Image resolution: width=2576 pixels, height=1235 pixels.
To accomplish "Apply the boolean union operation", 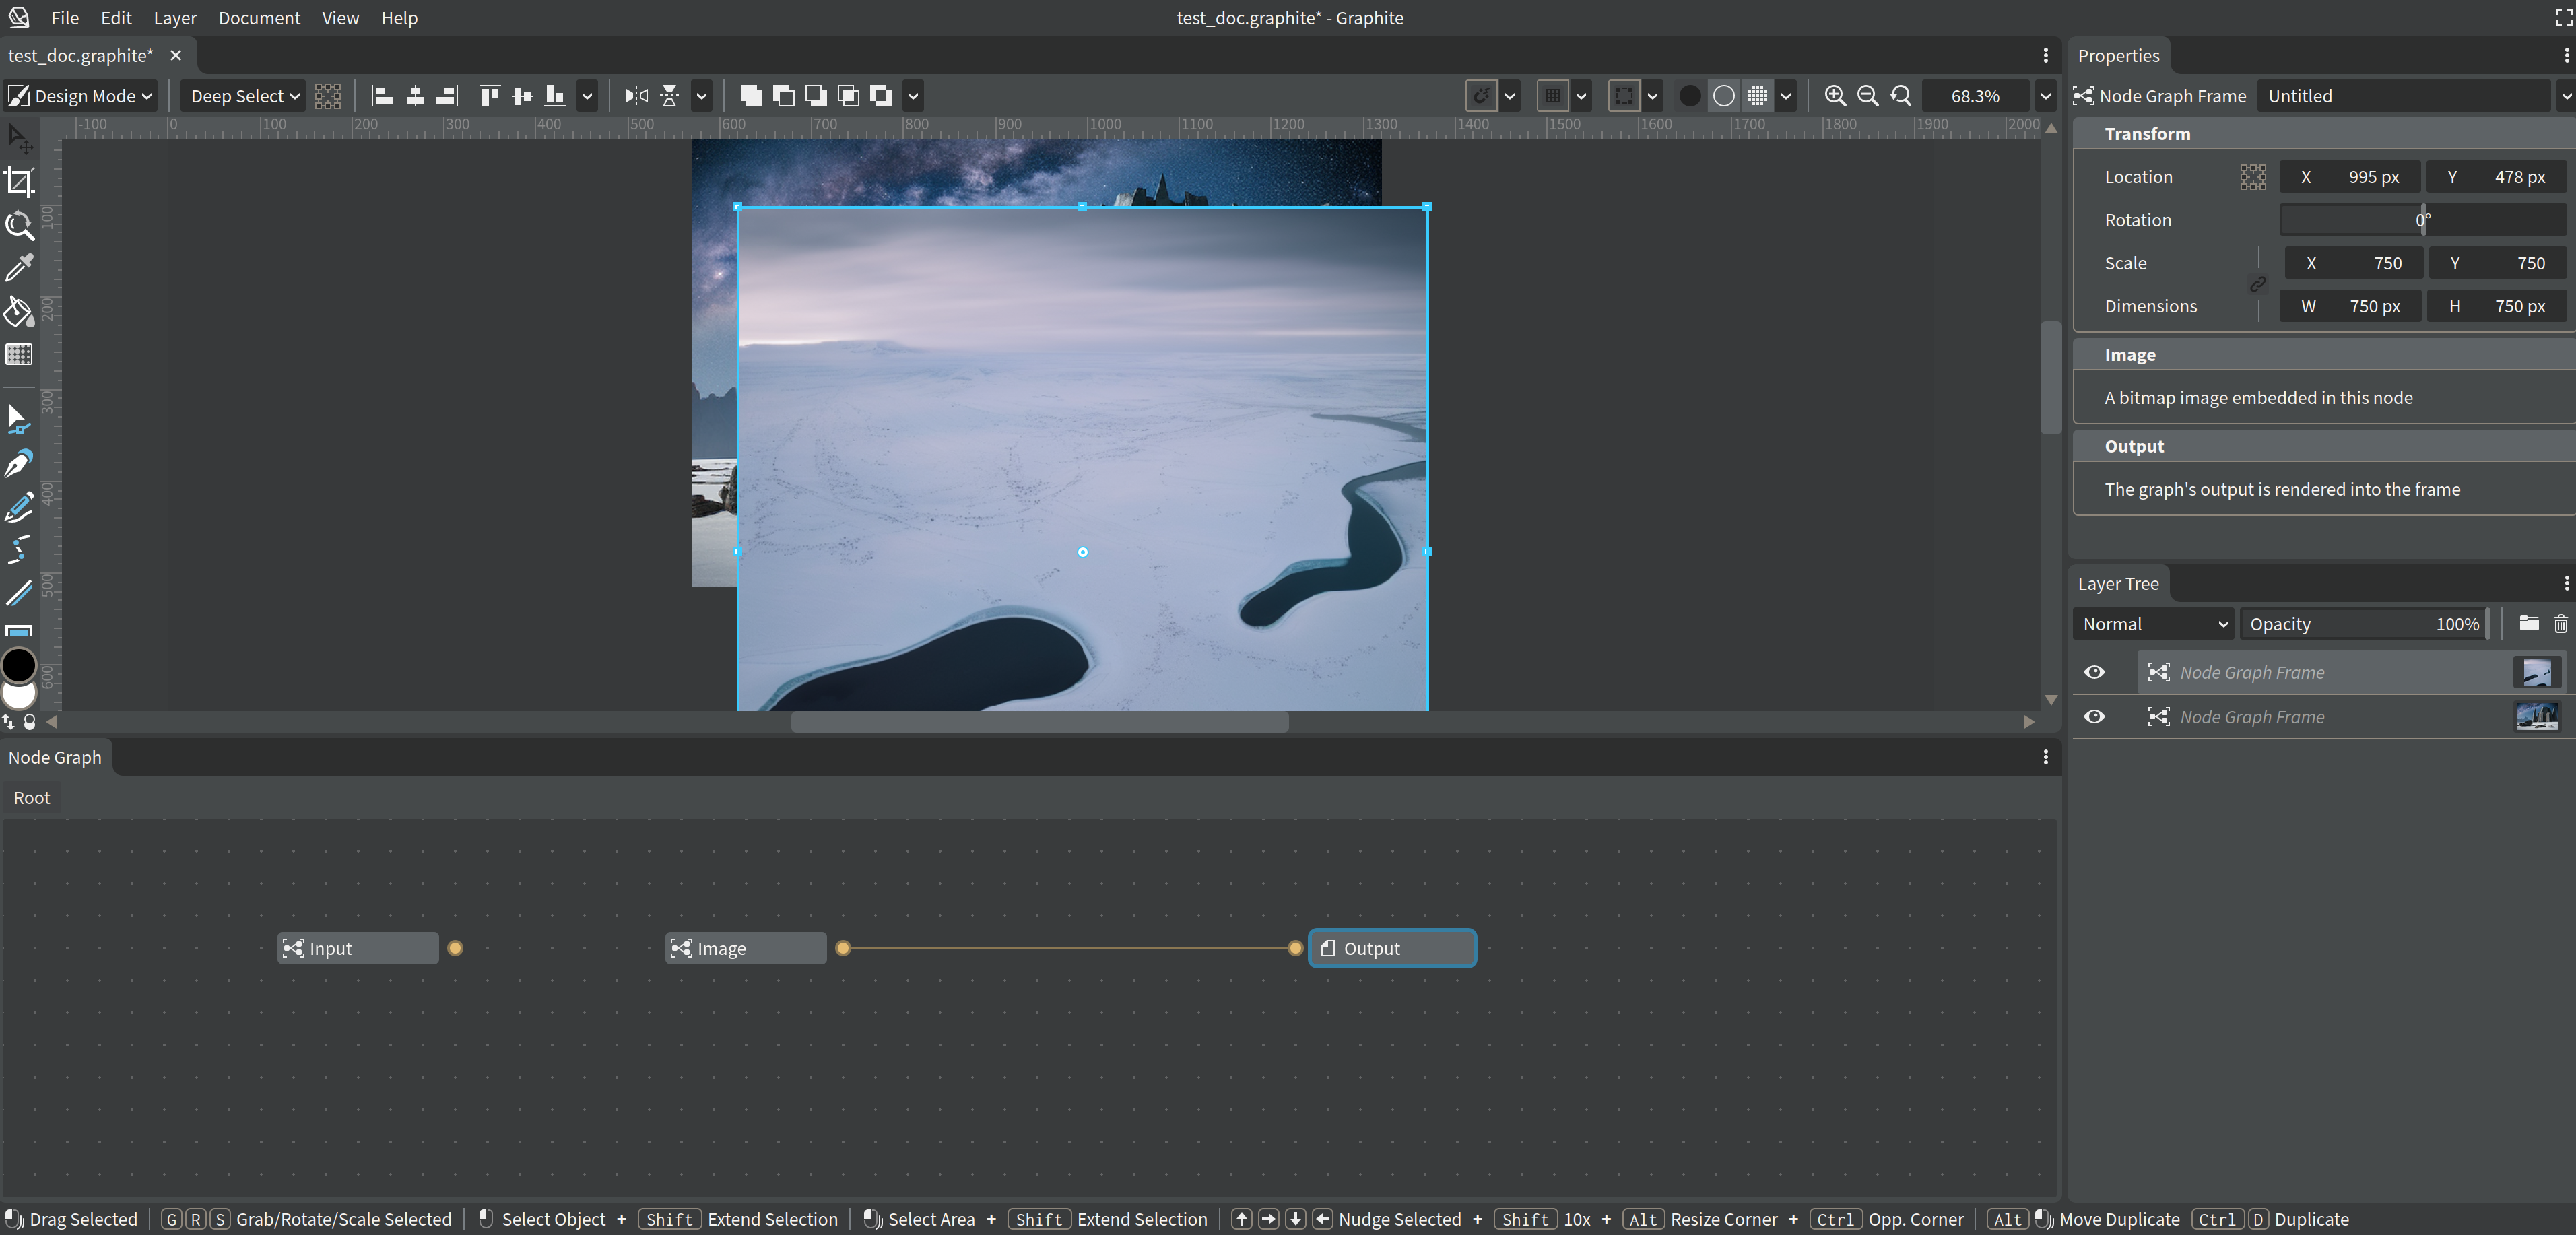I will pos(751,96).
